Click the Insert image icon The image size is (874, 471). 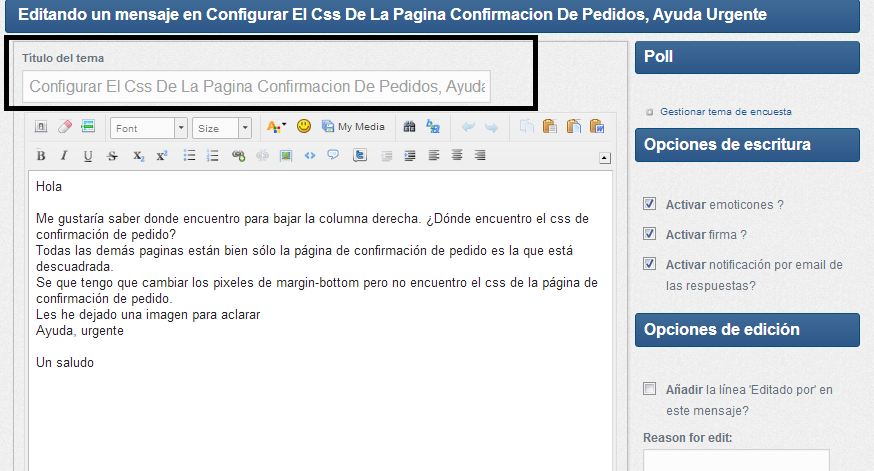point(286,156)
